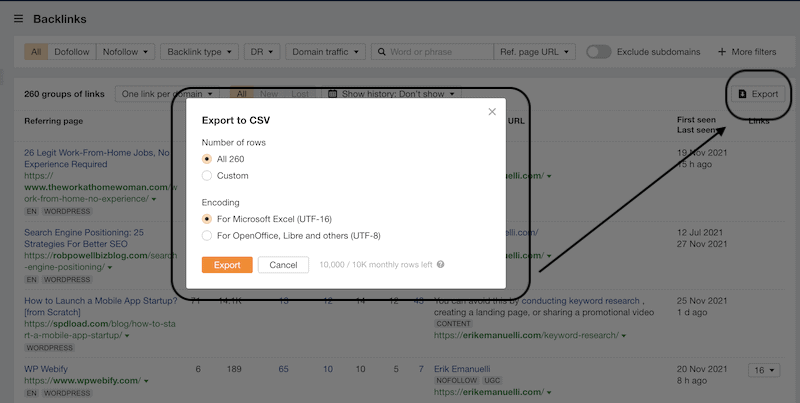Click the 20 Nov 2021 first seen date
The width and height of the screenshot is (800, 403).
click(702, 369)
